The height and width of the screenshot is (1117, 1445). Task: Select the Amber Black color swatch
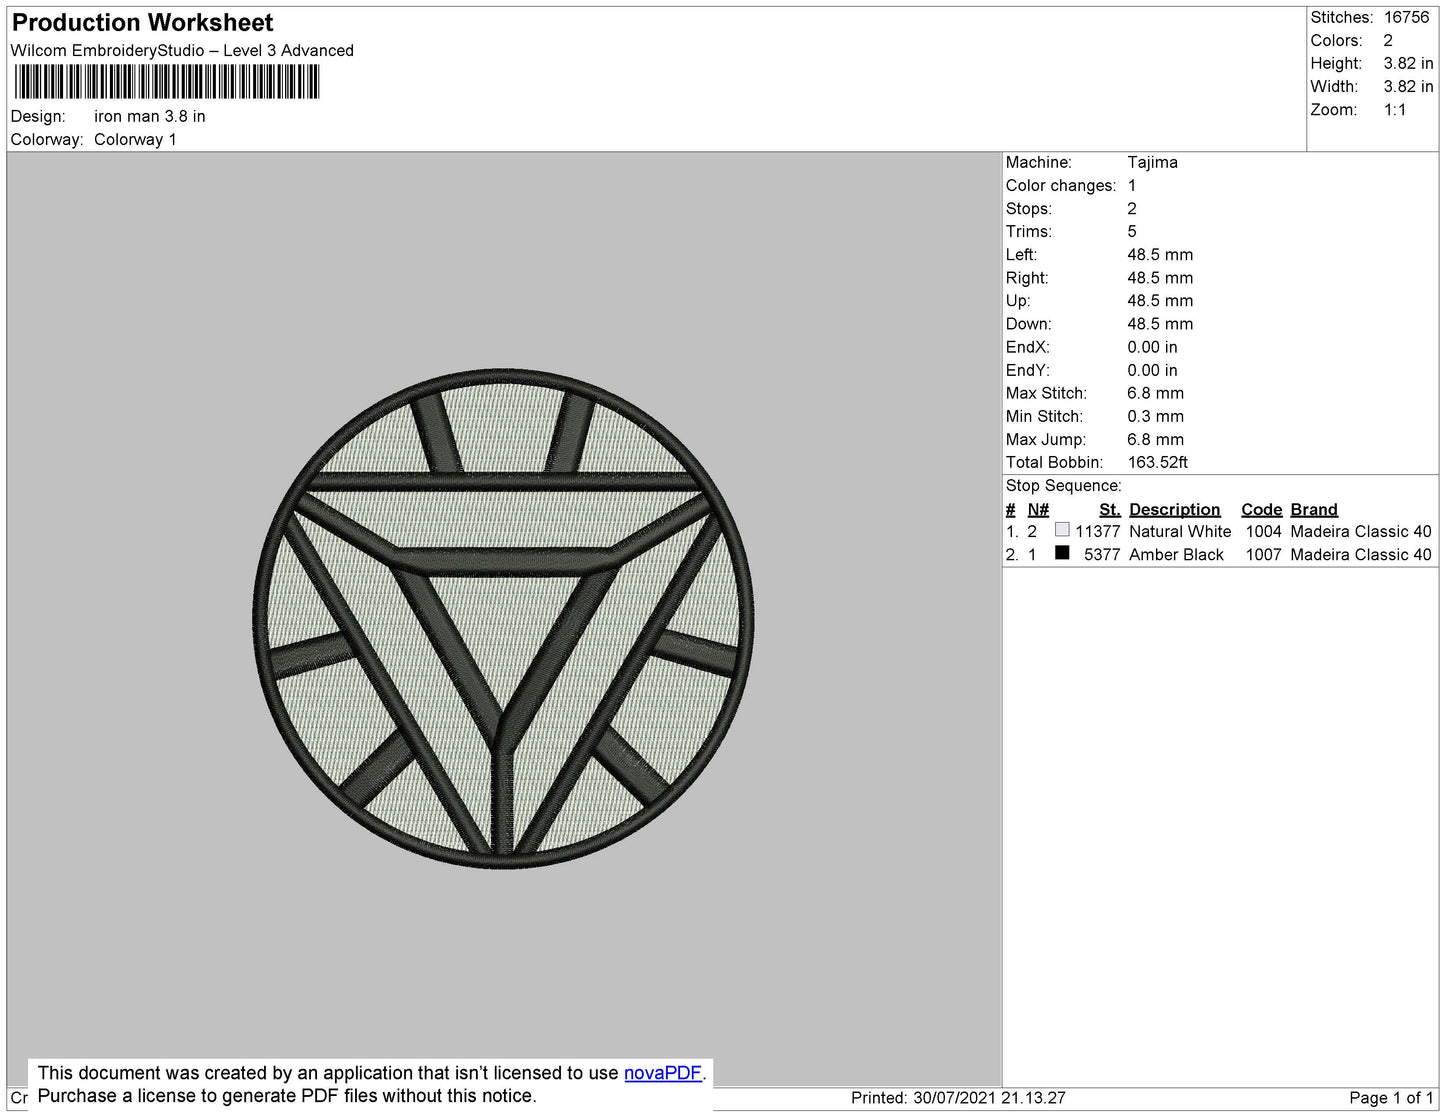click(x=1062, y=553)
